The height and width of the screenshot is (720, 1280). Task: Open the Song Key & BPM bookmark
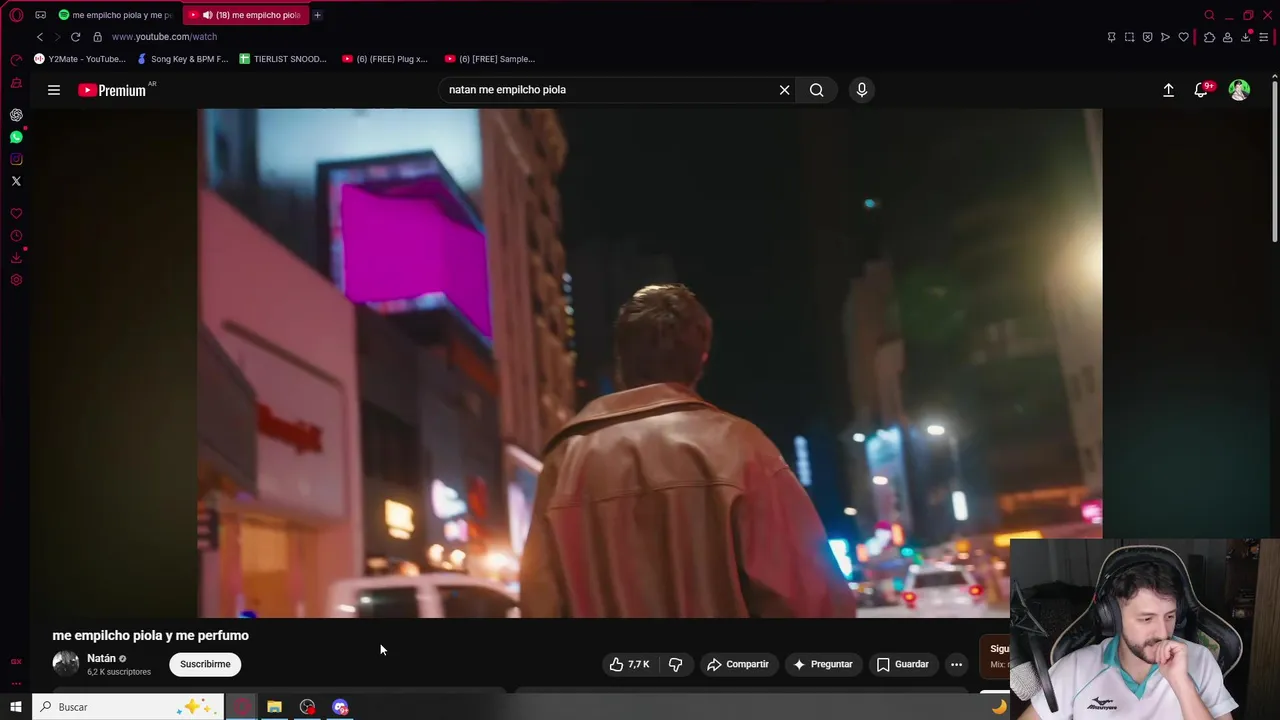(183, 59)
